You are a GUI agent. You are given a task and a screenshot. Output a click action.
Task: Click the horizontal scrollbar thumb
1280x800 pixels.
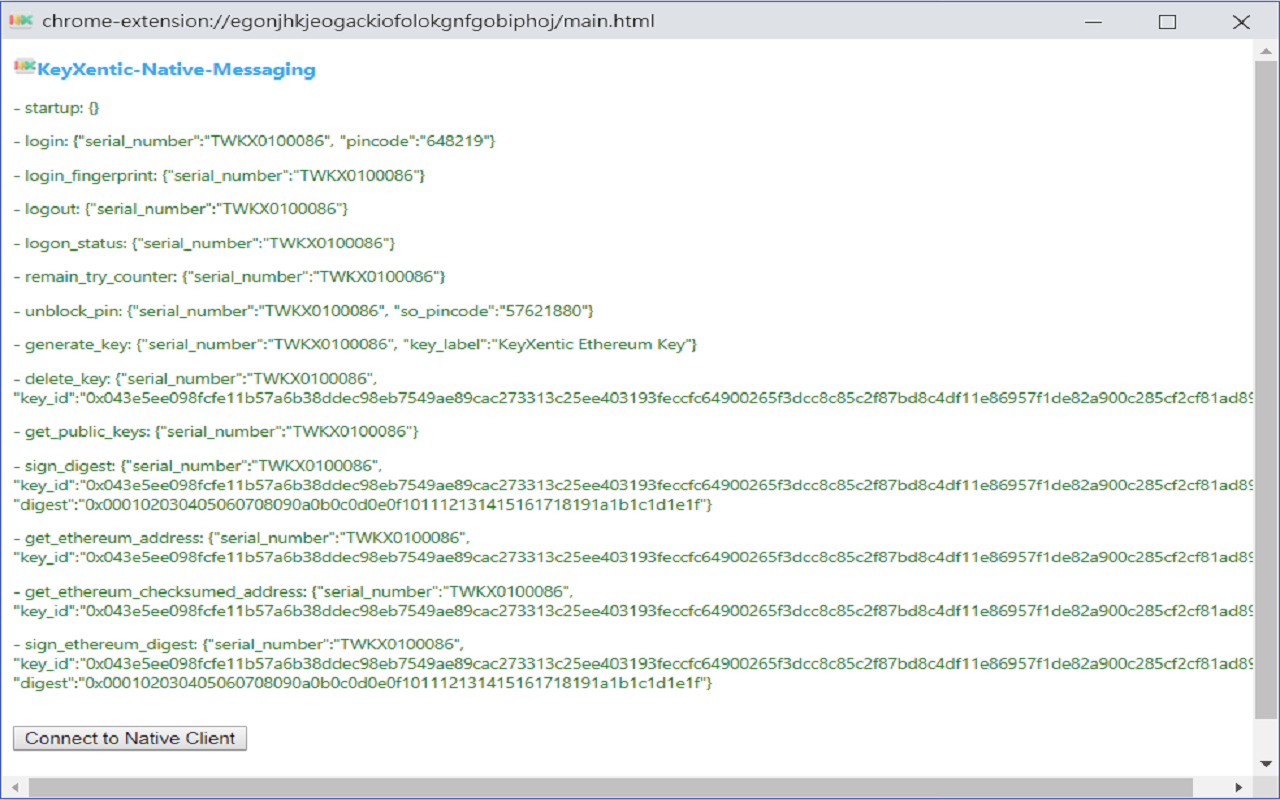[611, 787]
